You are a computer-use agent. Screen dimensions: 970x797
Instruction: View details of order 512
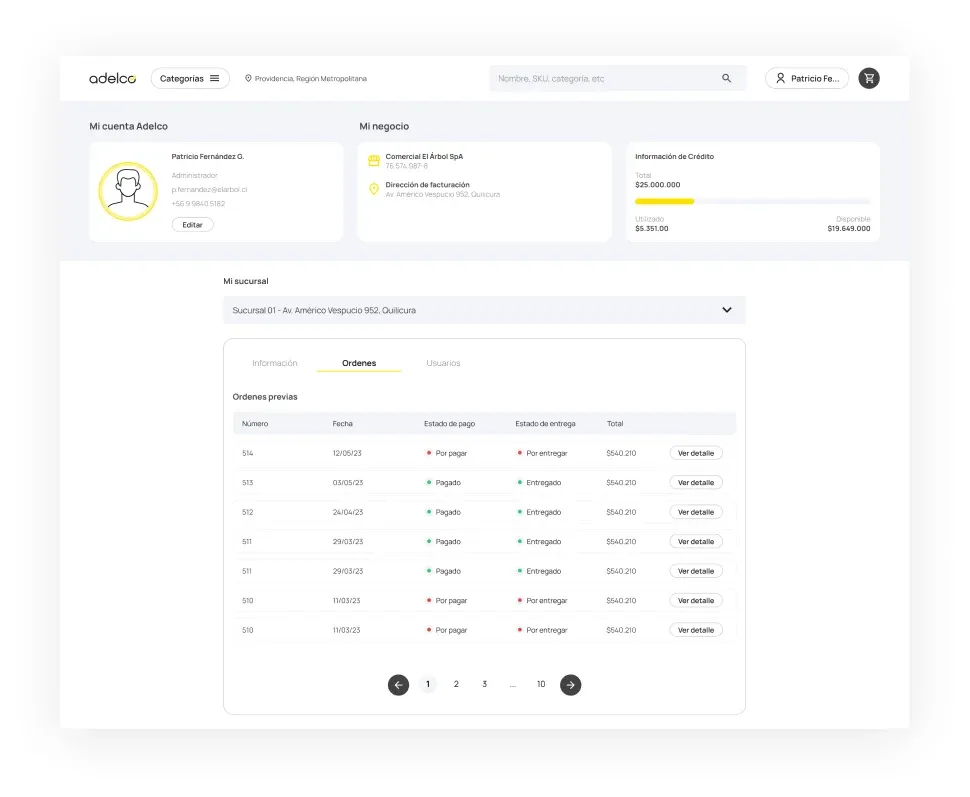coord(696,512)
